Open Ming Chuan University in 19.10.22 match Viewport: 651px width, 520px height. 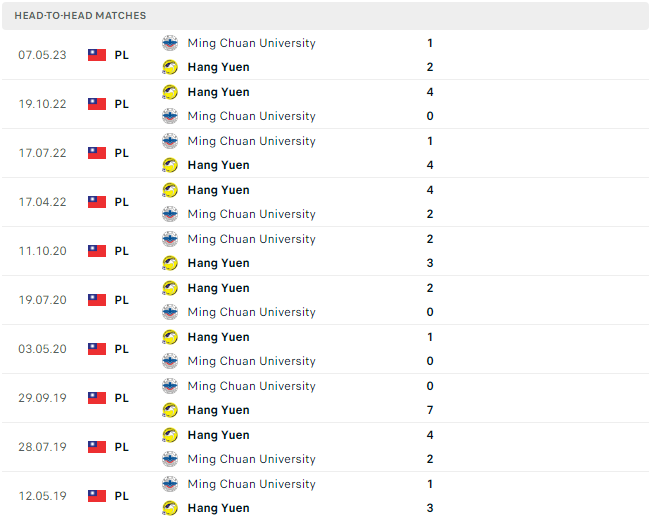[252, 116]
